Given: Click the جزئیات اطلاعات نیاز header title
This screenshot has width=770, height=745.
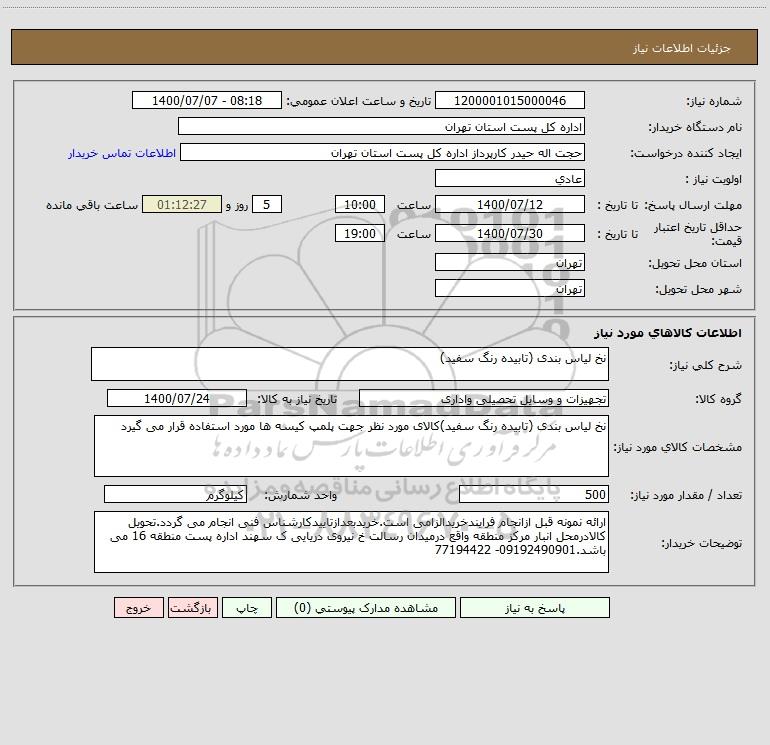Looking at the screenshot, I should (x=682, y=48).
